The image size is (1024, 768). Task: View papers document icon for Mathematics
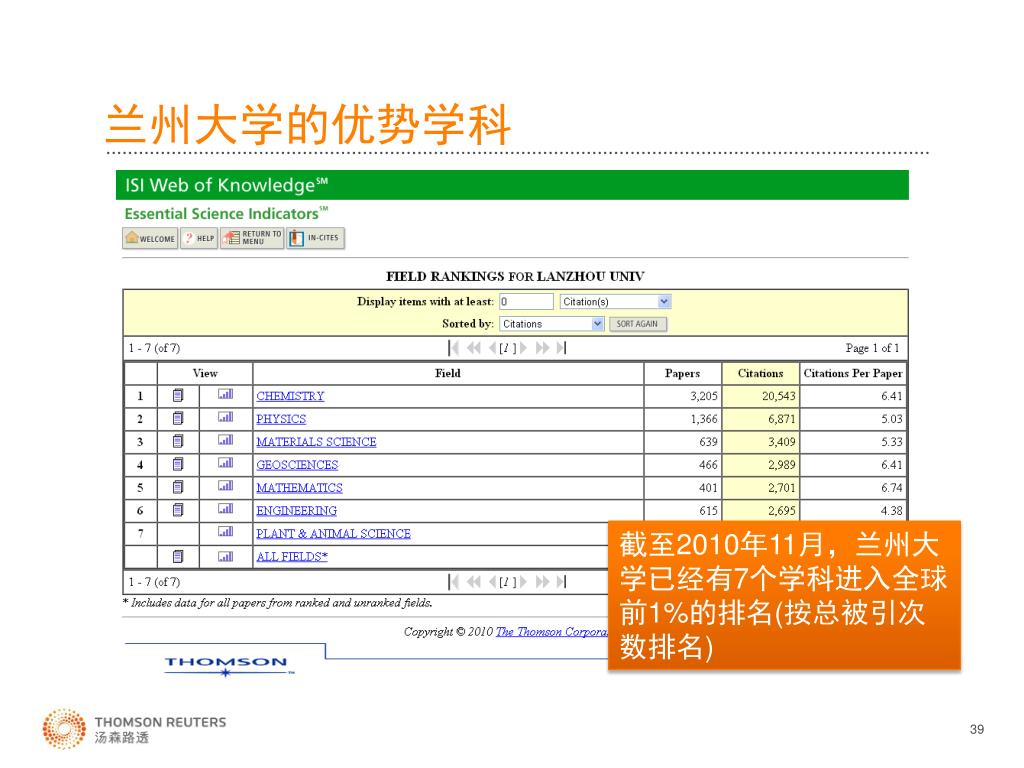(x=178, y=487)
